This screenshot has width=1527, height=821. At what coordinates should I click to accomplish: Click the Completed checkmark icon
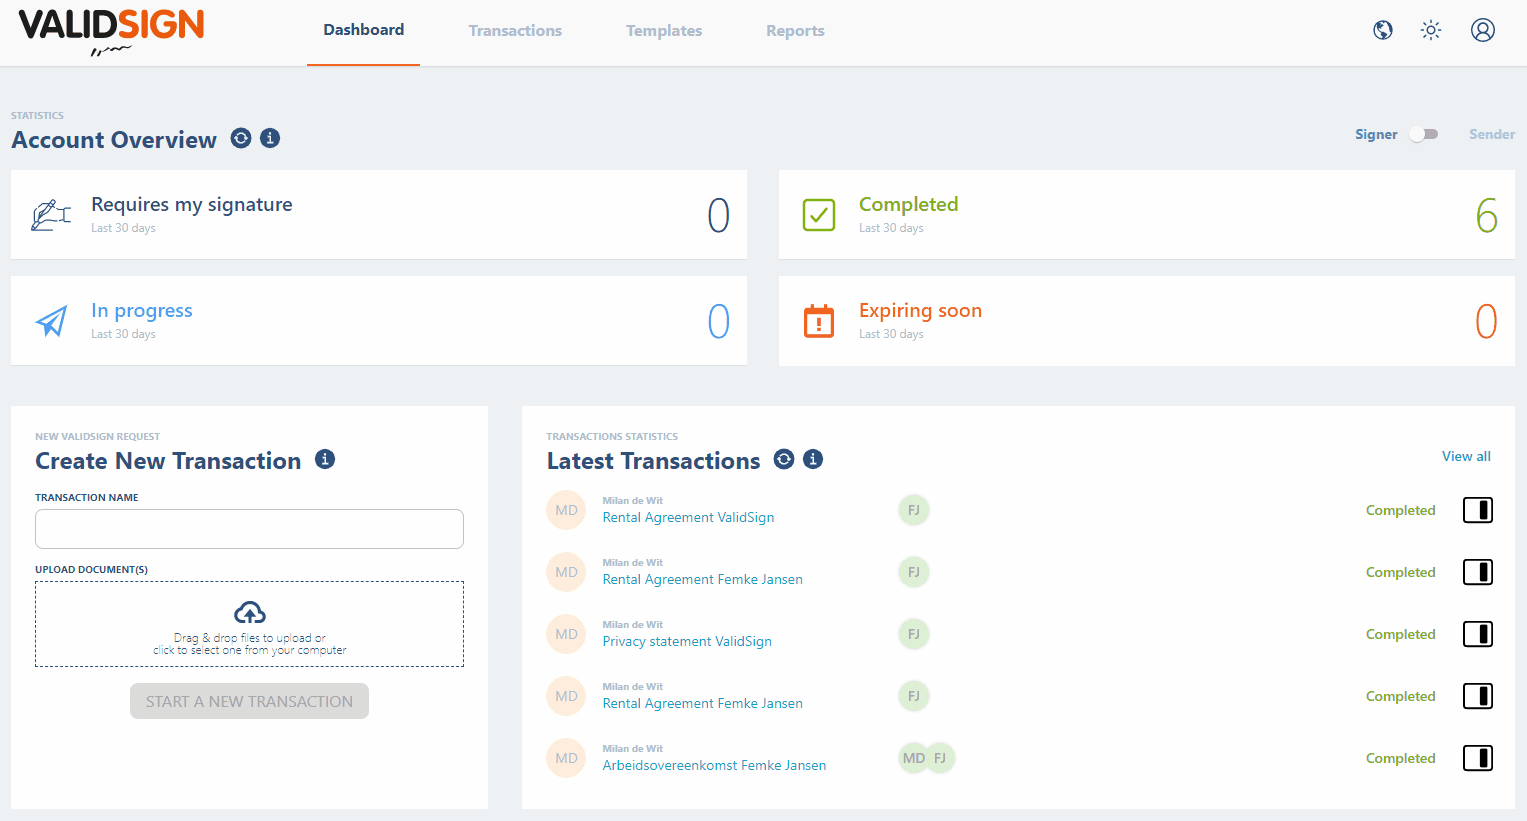(819, 215)
